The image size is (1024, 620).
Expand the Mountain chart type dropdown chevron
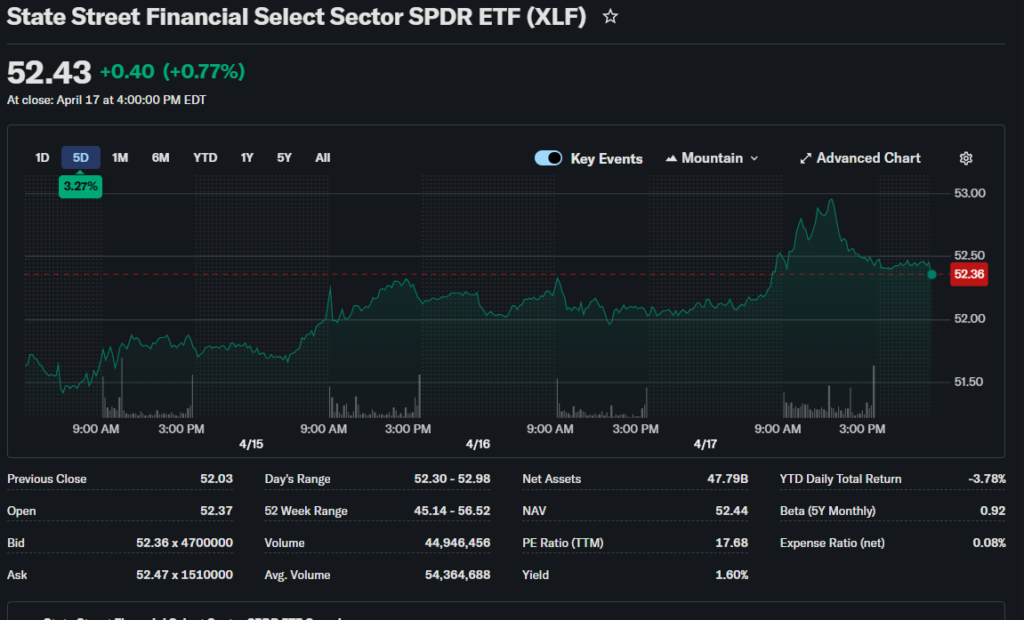pos(754,158)
